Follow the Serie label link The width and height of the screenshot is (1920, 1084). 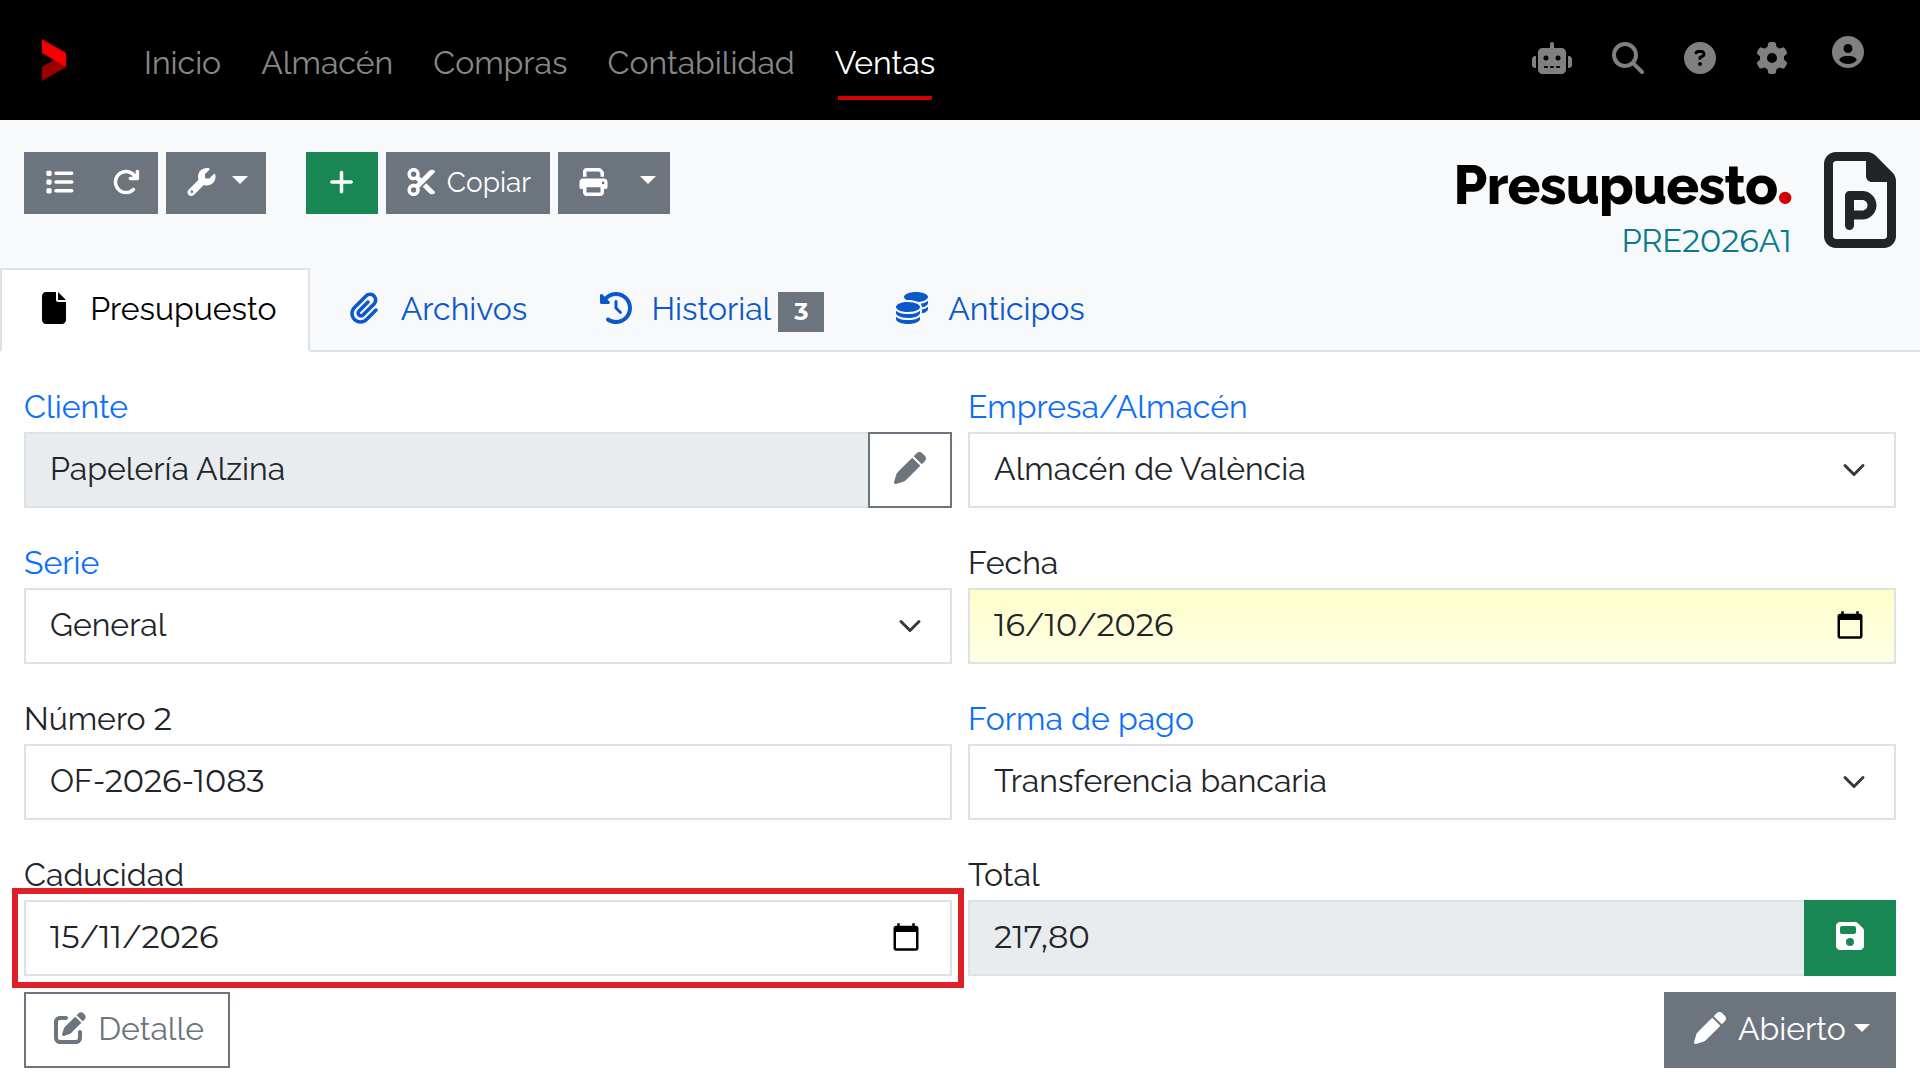click(62, 563)
